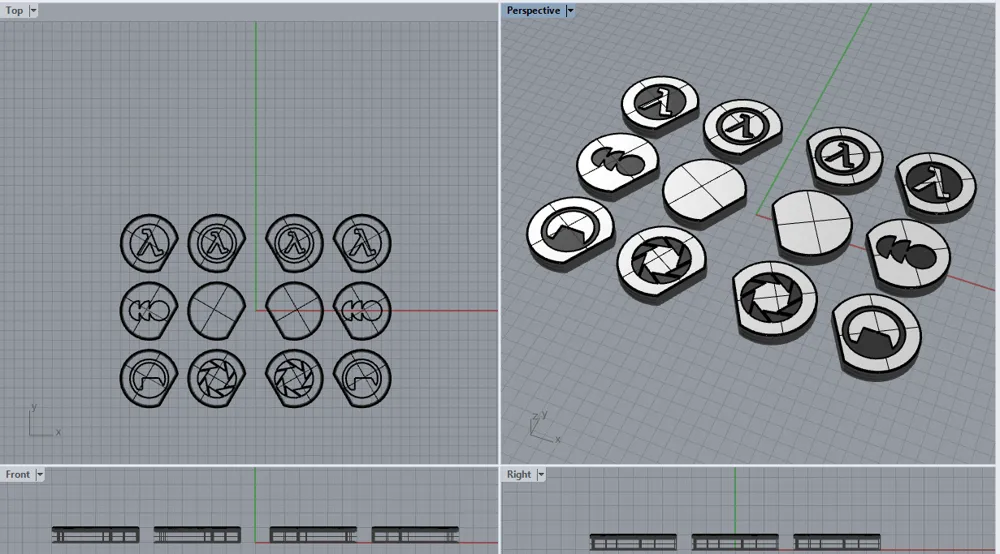Select Combine token in Perspective's right group
1000x554 pixels.
pyautogui.click(x=908, y=256)
